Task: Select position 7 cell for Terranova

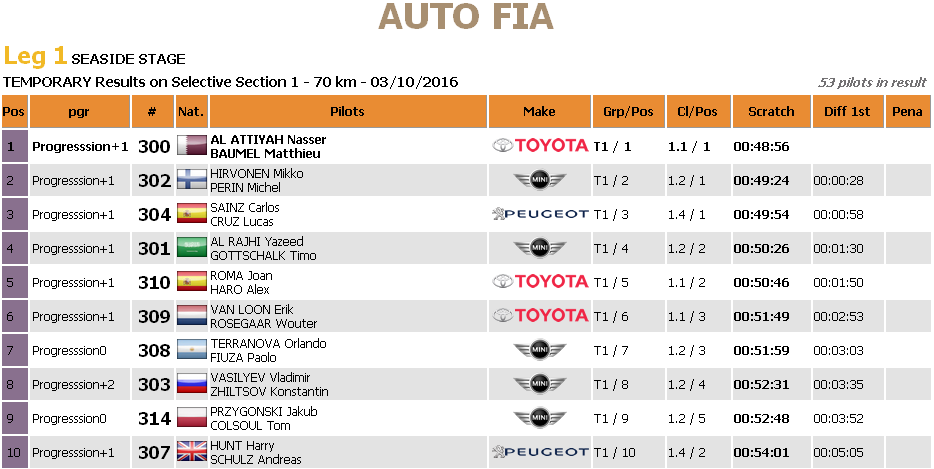Action: [14, 350]
